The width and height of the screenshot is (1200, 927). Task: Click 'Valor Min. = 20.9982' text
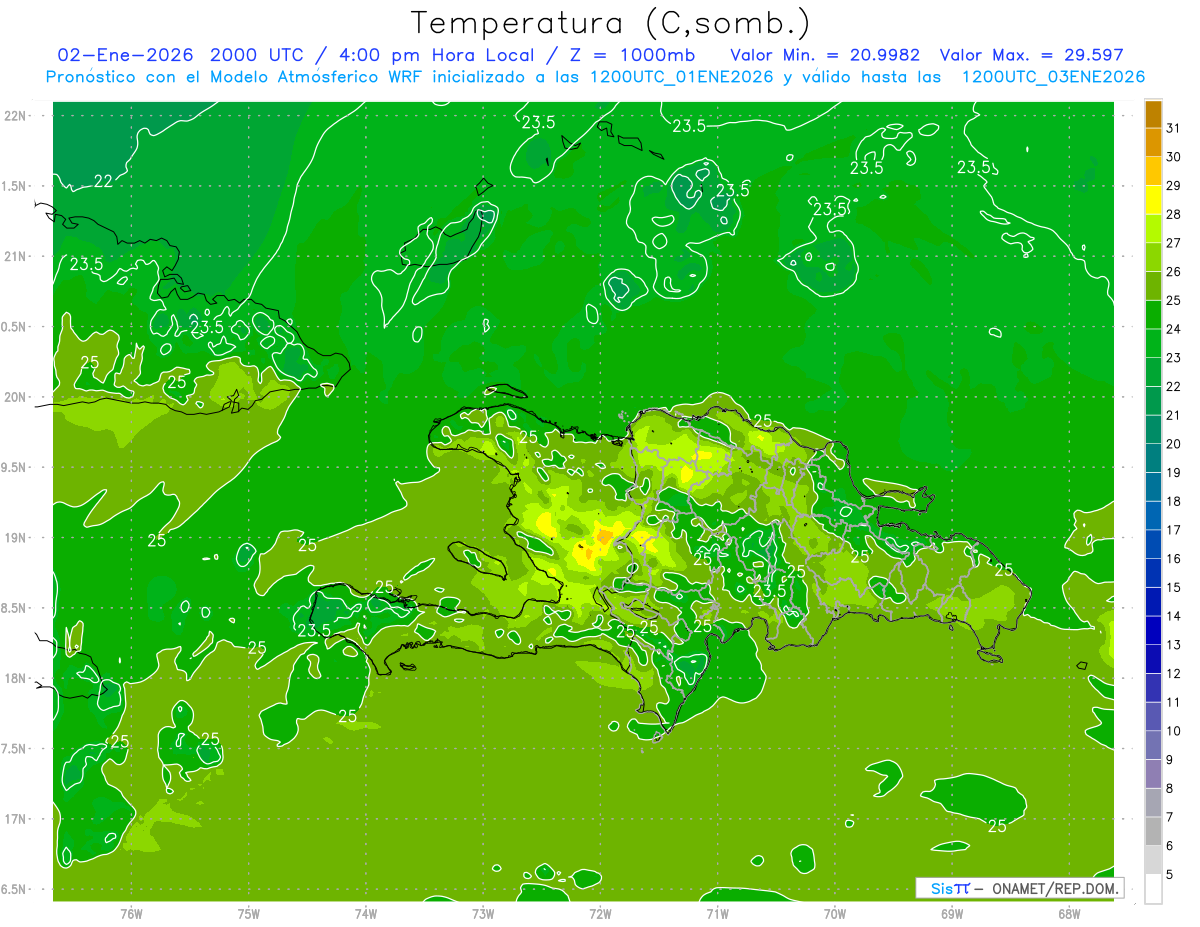[x=825, y=55]
